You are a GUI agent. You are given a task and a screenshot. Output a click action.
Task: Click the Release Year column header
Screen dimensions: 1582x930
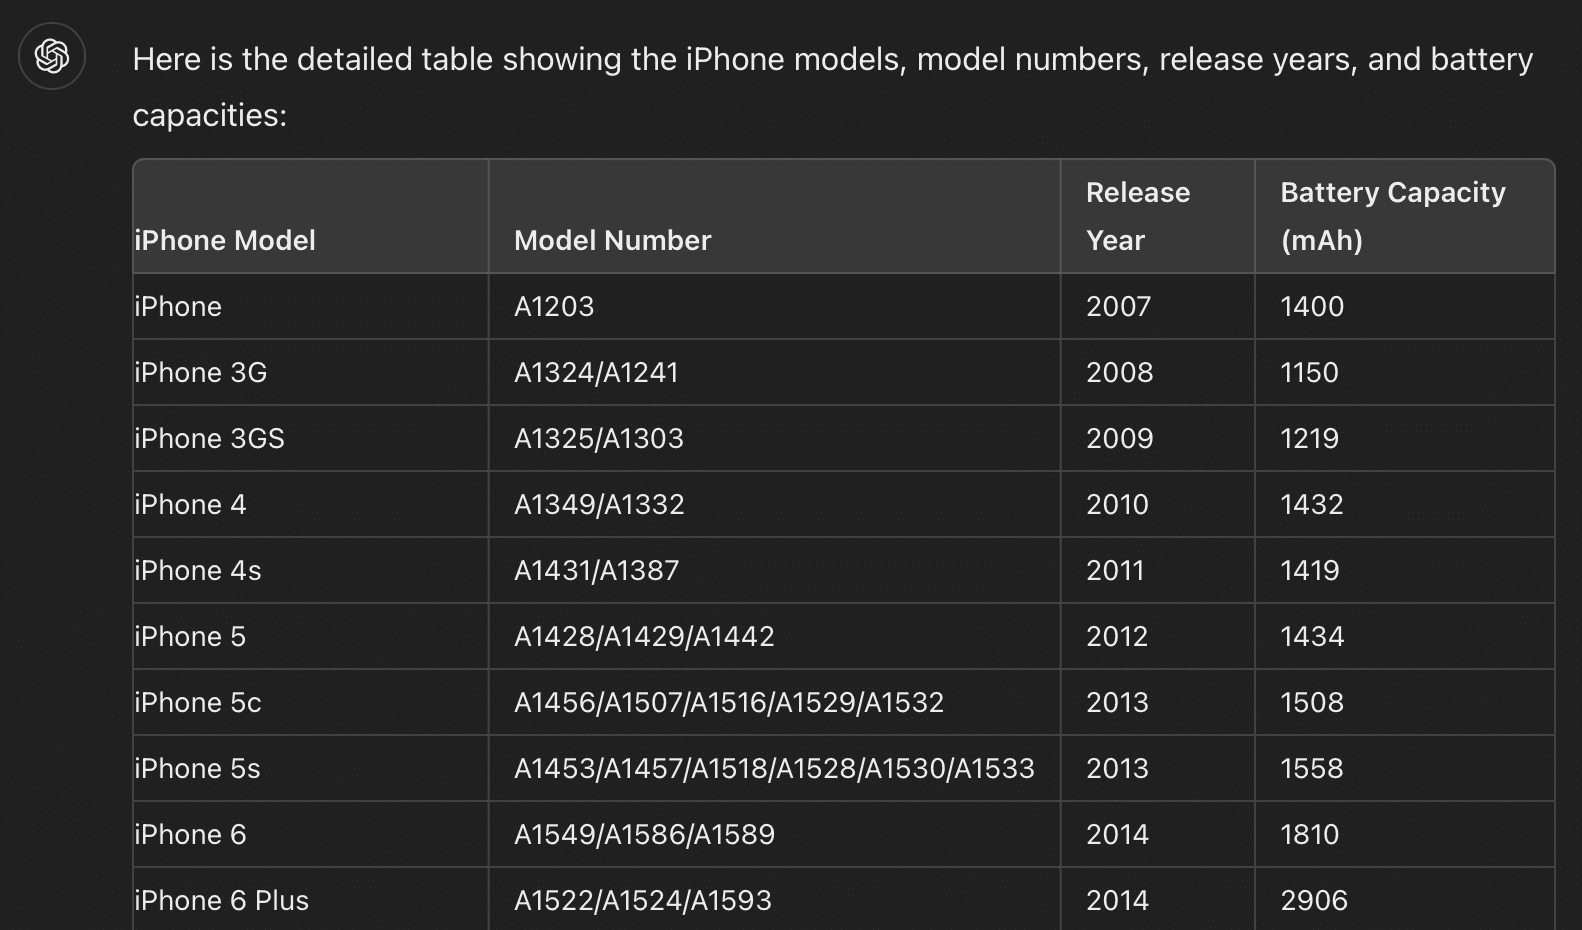point(1138,216)
